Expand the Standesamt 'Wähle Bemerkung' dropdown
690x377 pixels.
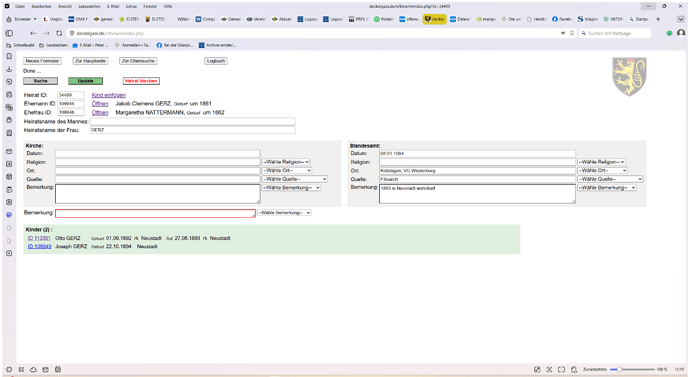[607, 187]
